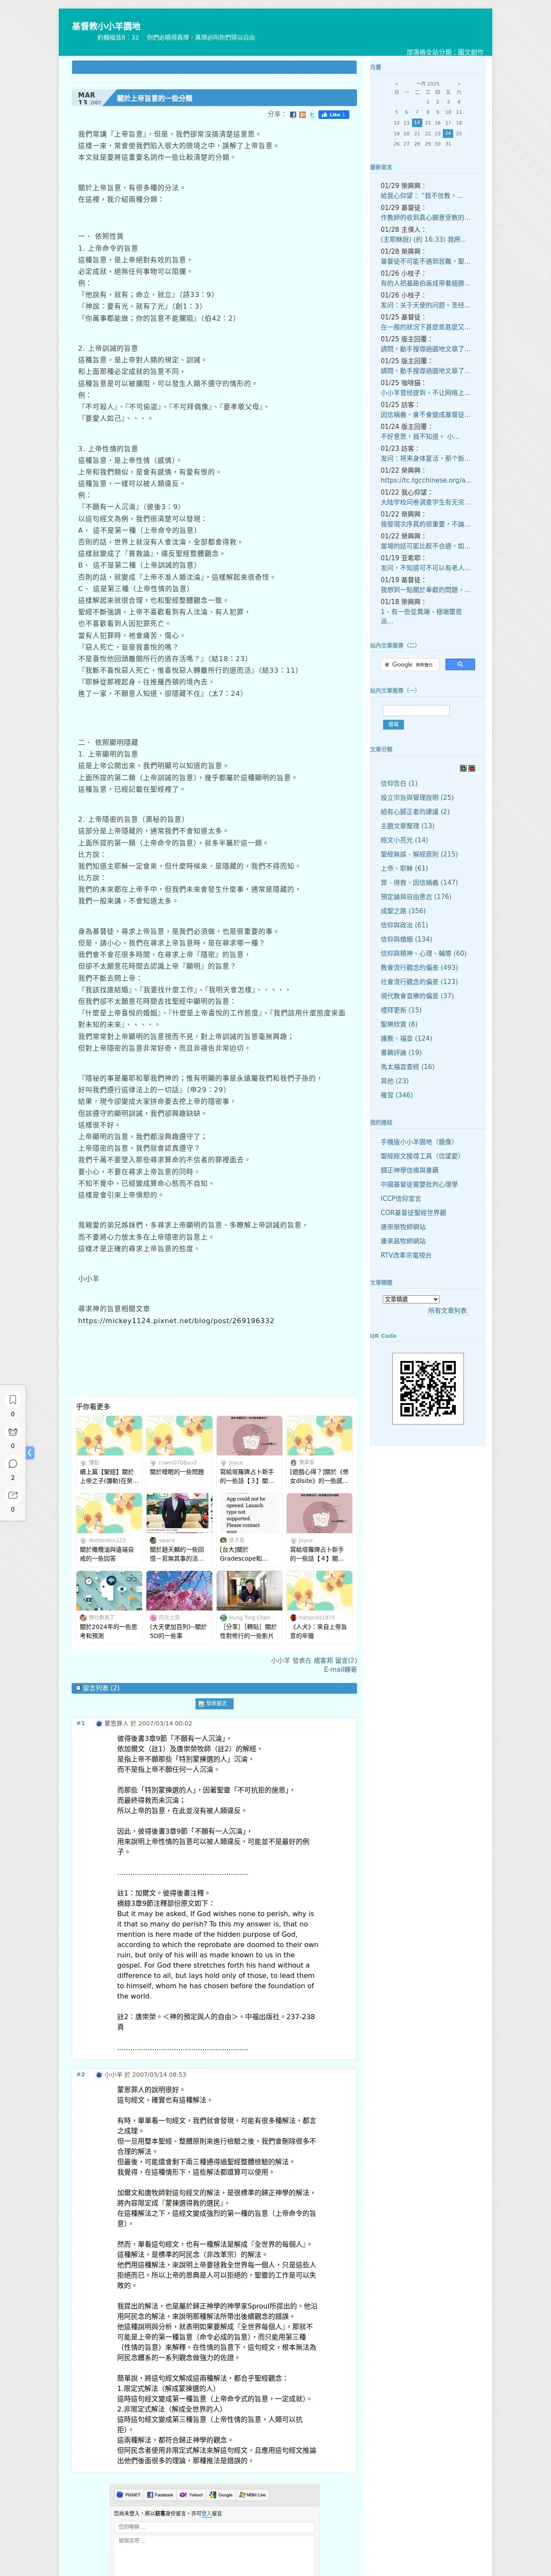The image size is (551, 2576).
Task: Open category 現代教會音樂的偏差 (37)
Action: pos(417,995)
